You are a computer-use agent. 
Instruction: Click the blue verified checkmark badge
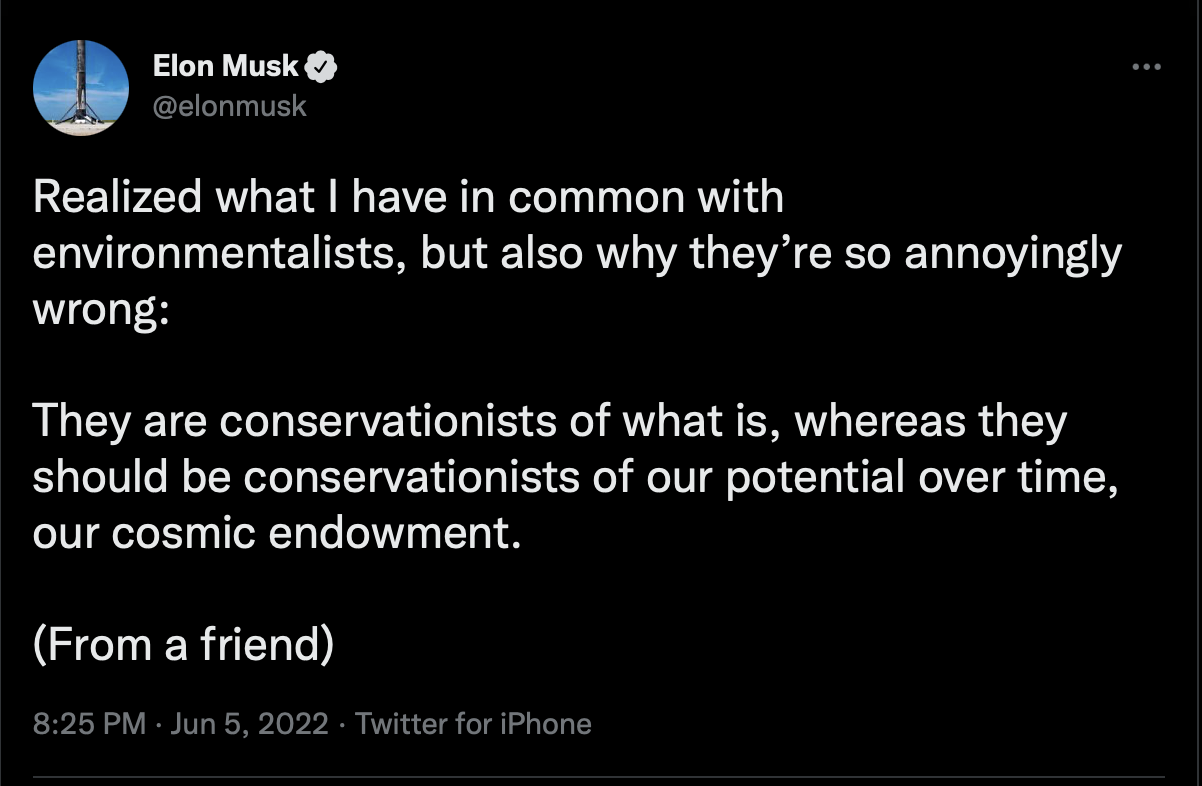click(320, 68)
